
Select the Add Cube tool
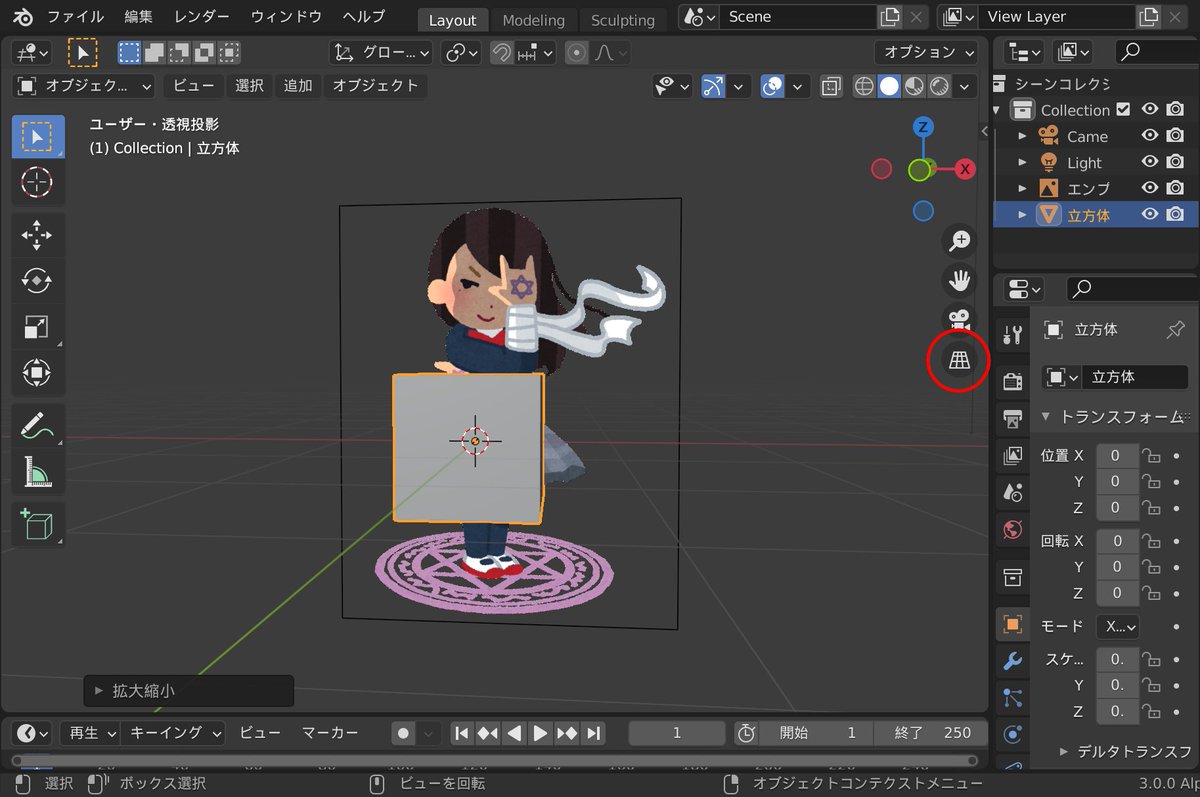coord(38,524)
